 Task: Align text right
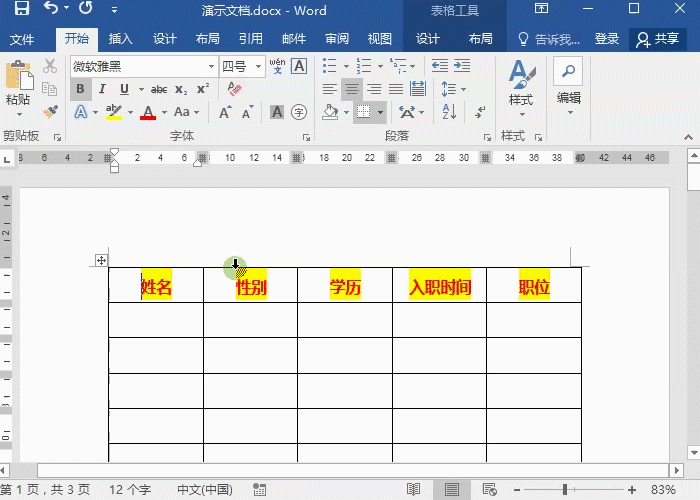click(374, 89)
